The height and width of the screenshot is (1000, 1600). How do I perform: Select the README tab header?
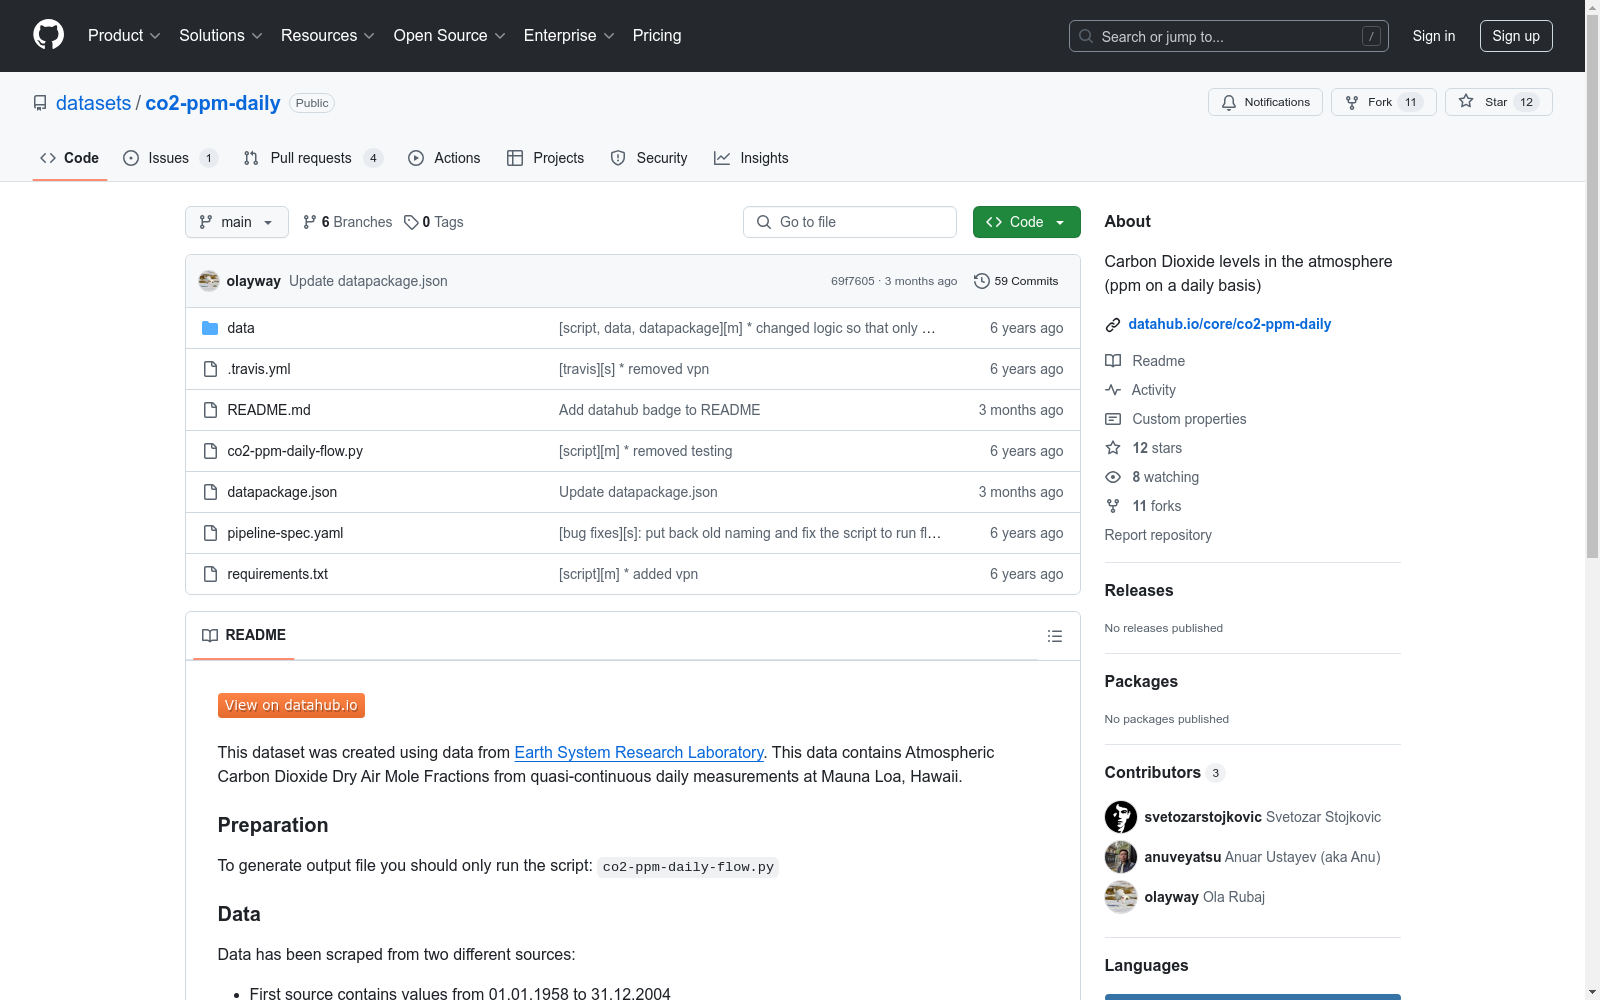pyautogui.click(x=244, y=635)
